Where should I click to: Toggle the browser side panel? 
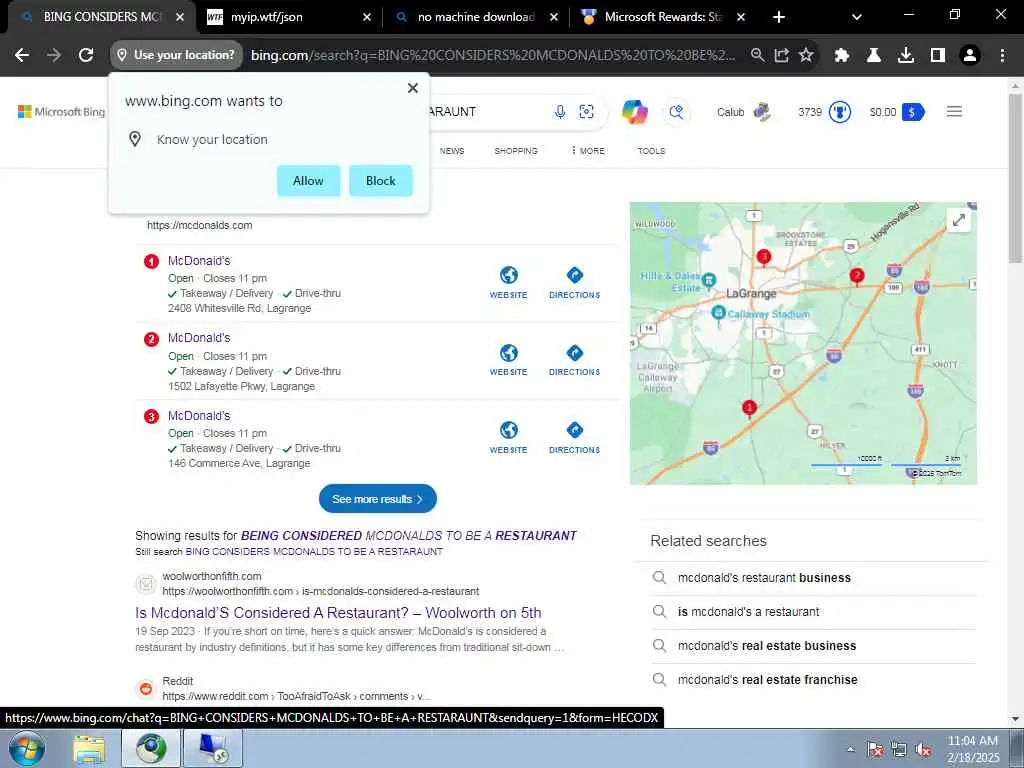(938, 56)
